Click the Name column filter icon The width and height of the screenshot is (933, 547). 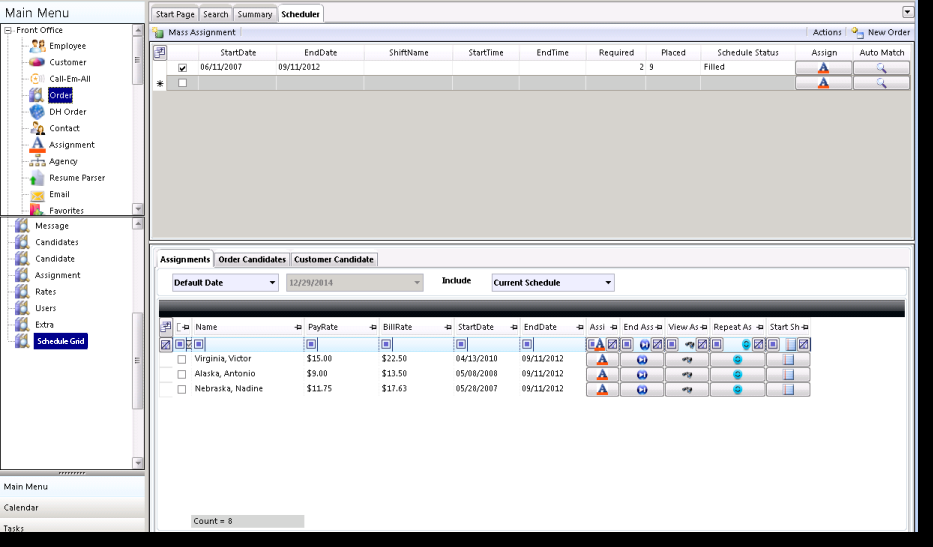pos(199,344)
